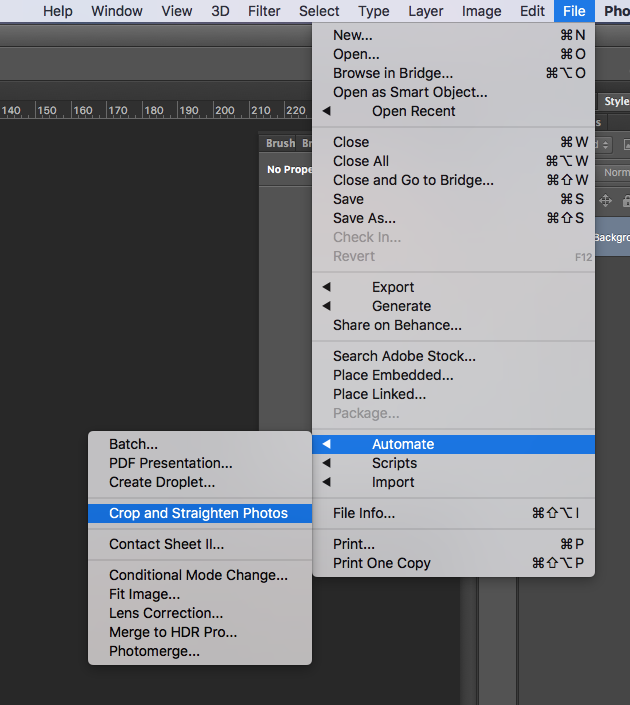Expand the Open Recent submenu
630x705 pixels.
click(413, 111)
